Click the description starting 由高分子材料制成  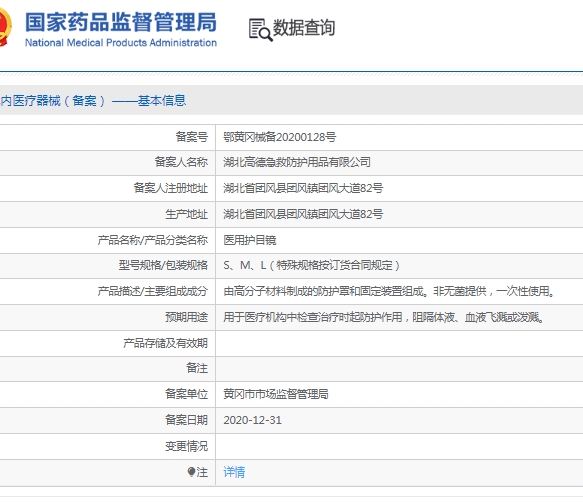pyautogui.click(x=389, y=291)
